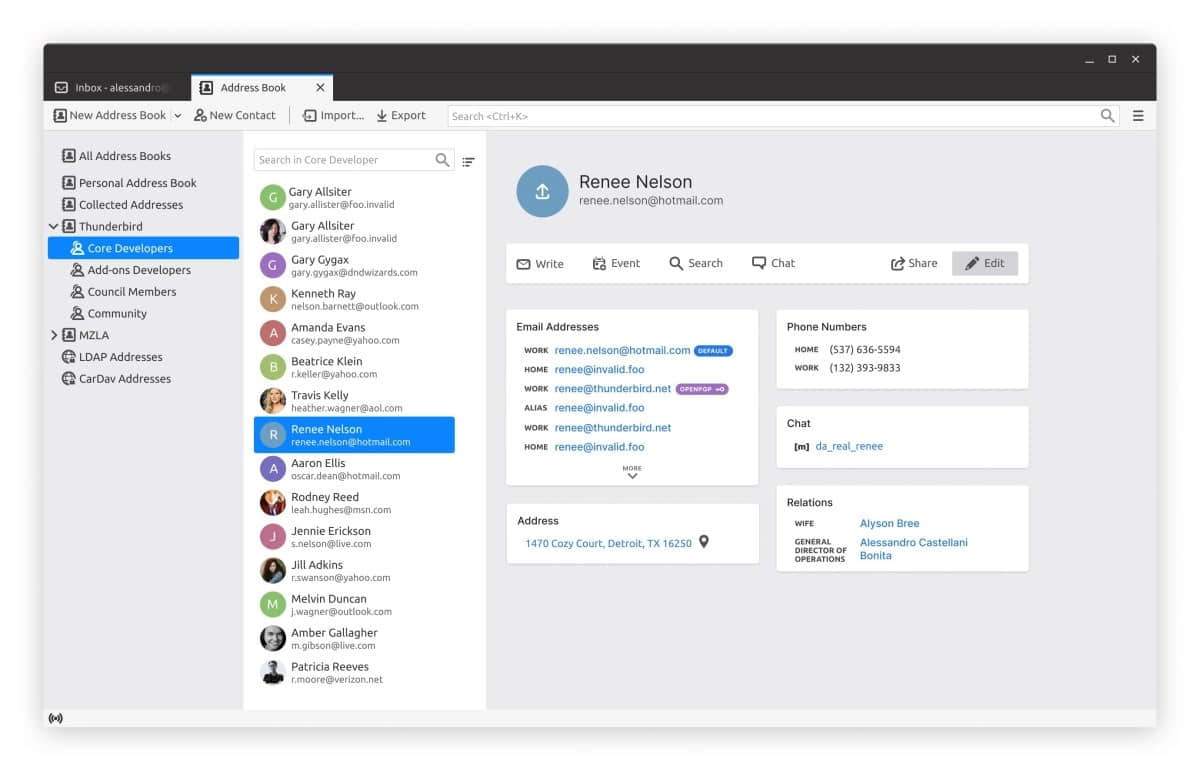Screen dimensions: 1200x781
Task: Click the Search Ctrl+K input field
Action: pos(772,116)
